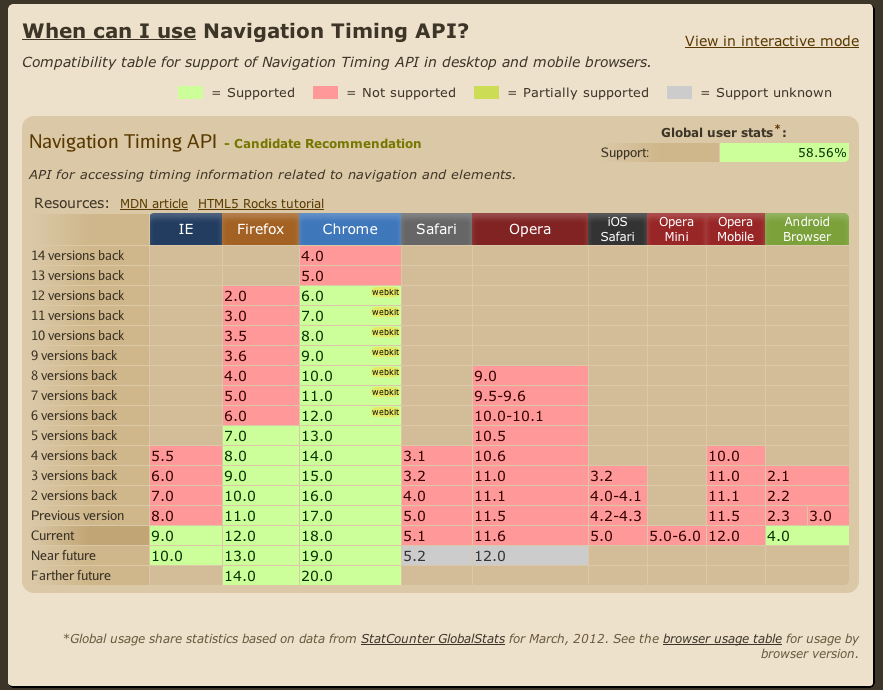883x690 pixels.
Task: Click the webkit badge in Chrome 9.0 row
Action: coord(385,352)
